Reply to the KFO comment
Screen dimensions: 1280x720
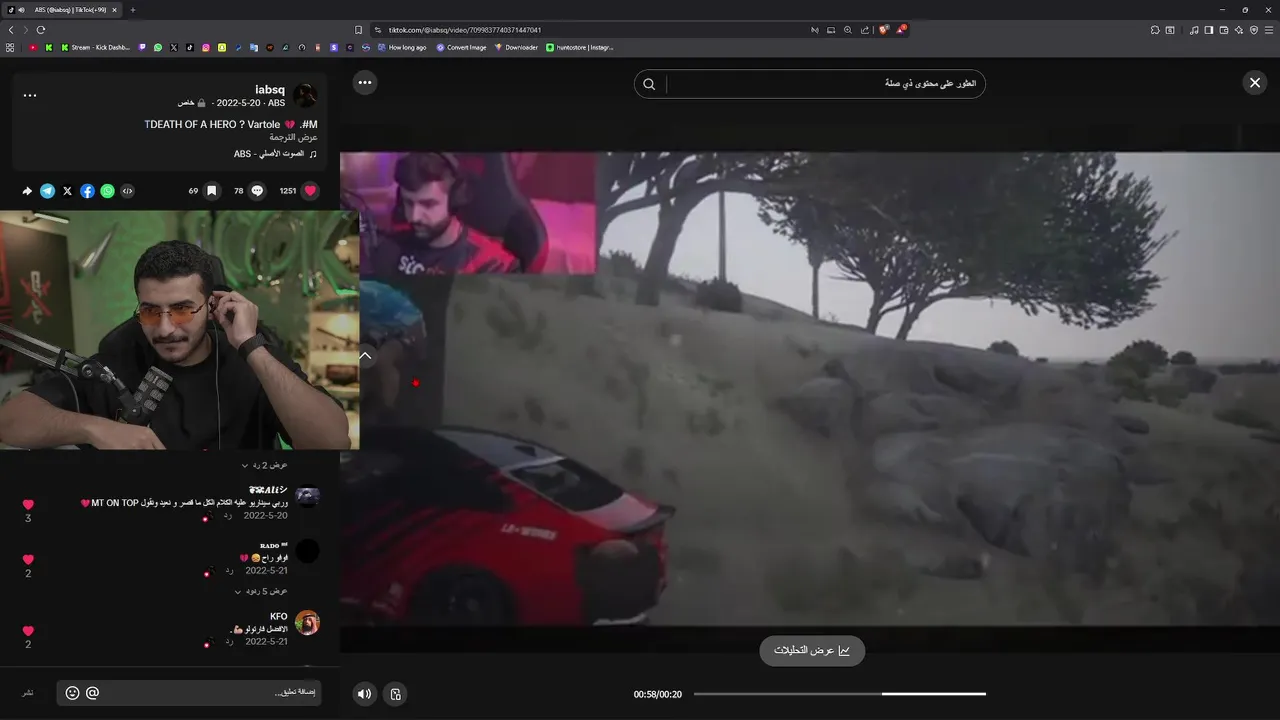(x=228, y=641)
